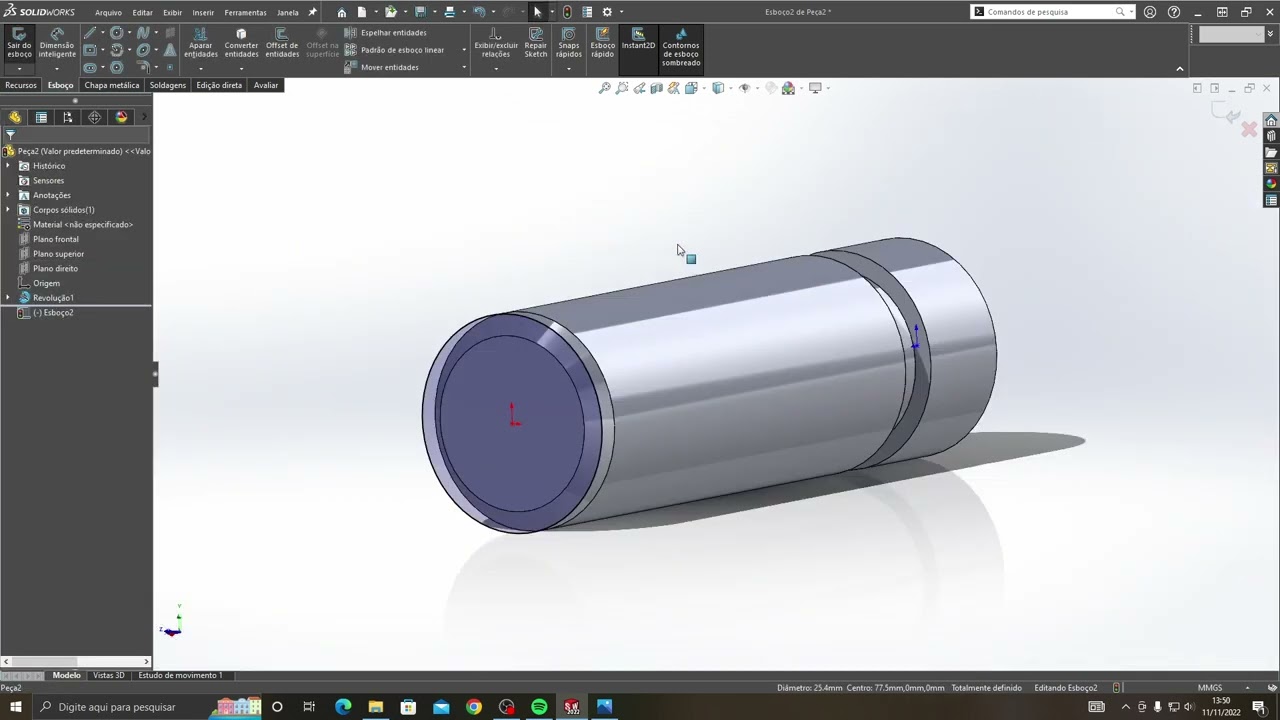
Task: Select the Corner Rectangle sketch tool
Action: [90, 50]
